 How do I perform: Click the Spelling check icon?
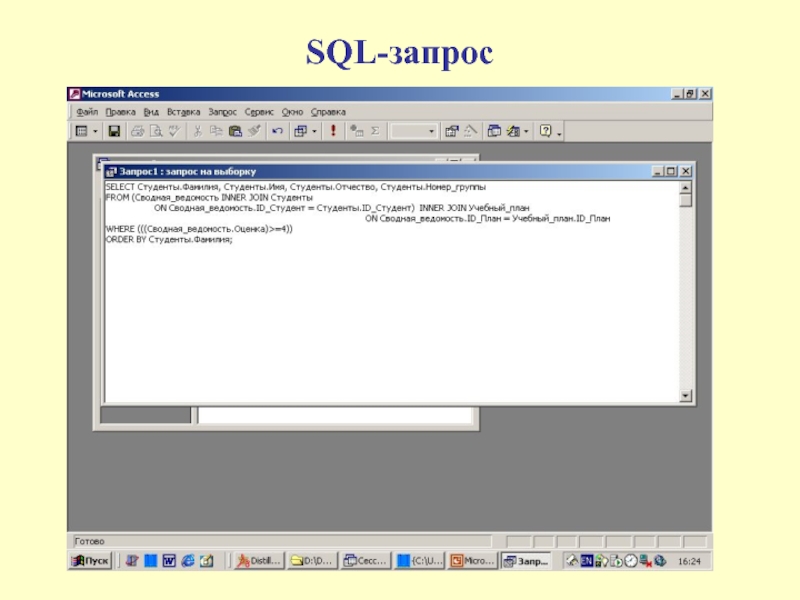click(x=174, y=131)
